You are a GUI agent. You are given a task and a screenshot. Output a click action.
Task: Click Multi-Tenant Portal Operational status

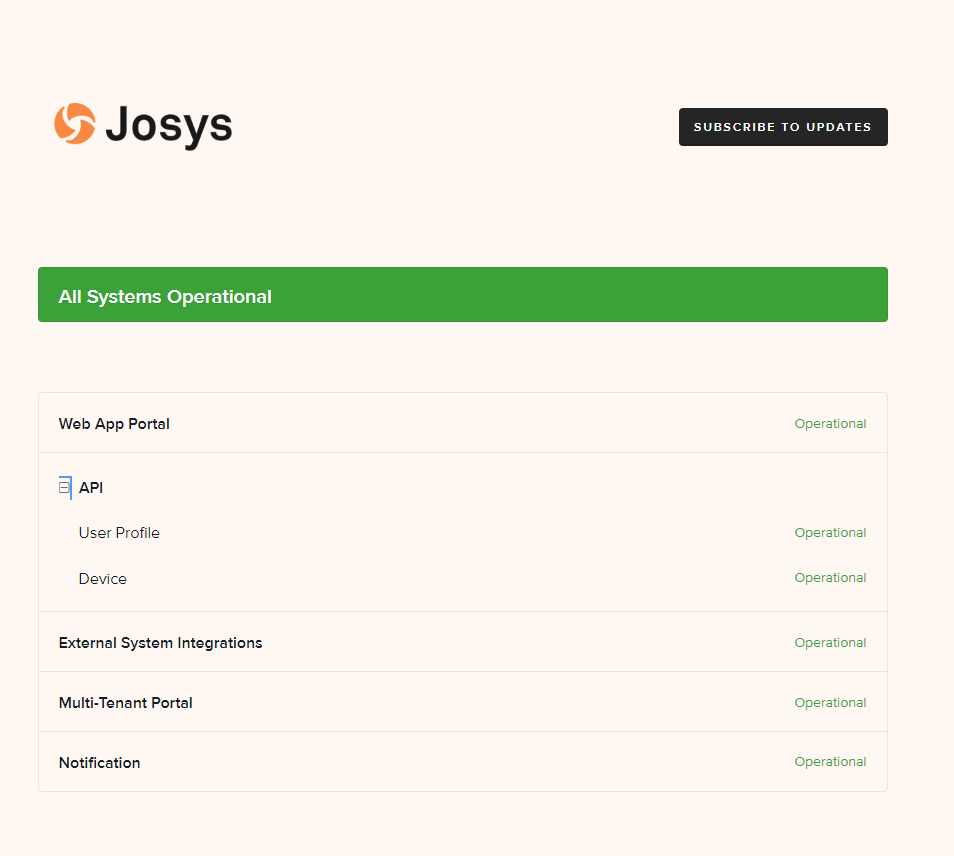830,703
